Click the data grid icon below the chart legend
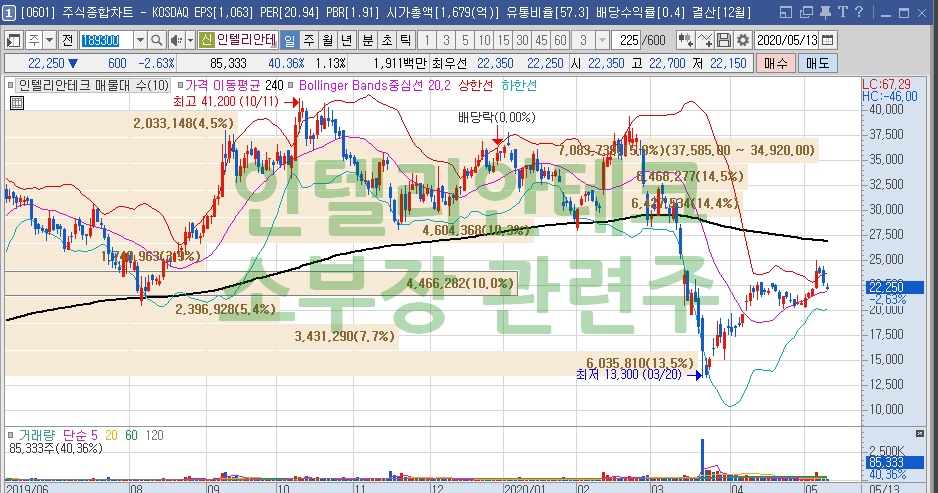Image resolution: width=938 pixels, height=493 pixels. click(17, 104)
